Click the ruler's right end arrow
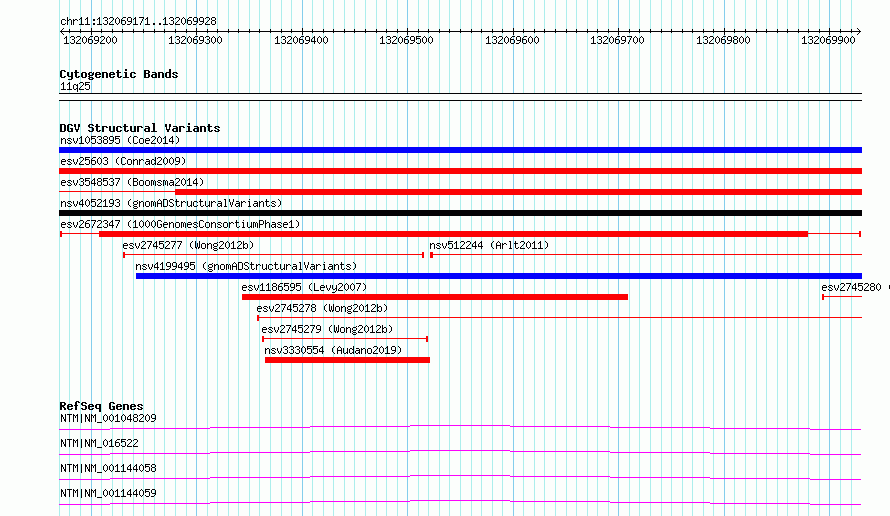 tap(859, 31)
